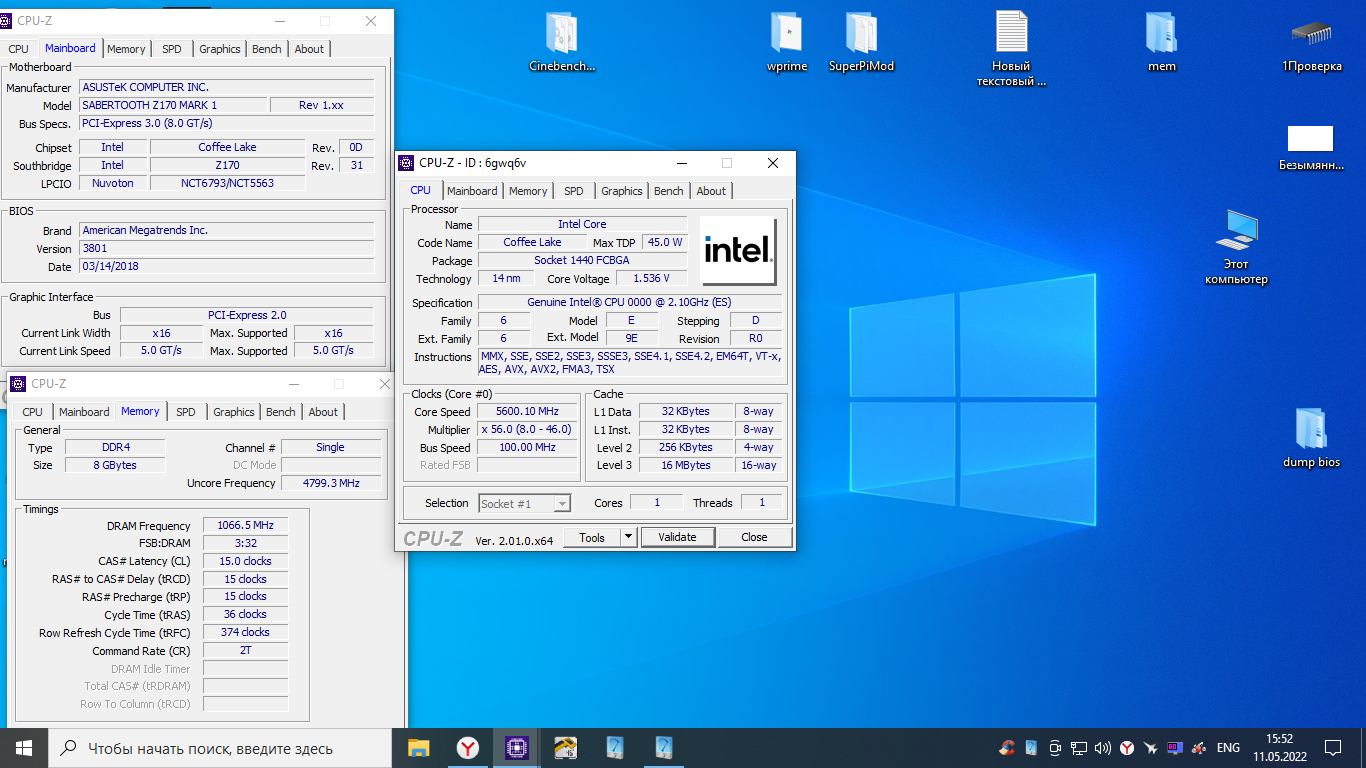
Task: Select Bench tab in the Mainboard window
Action: 267,49
